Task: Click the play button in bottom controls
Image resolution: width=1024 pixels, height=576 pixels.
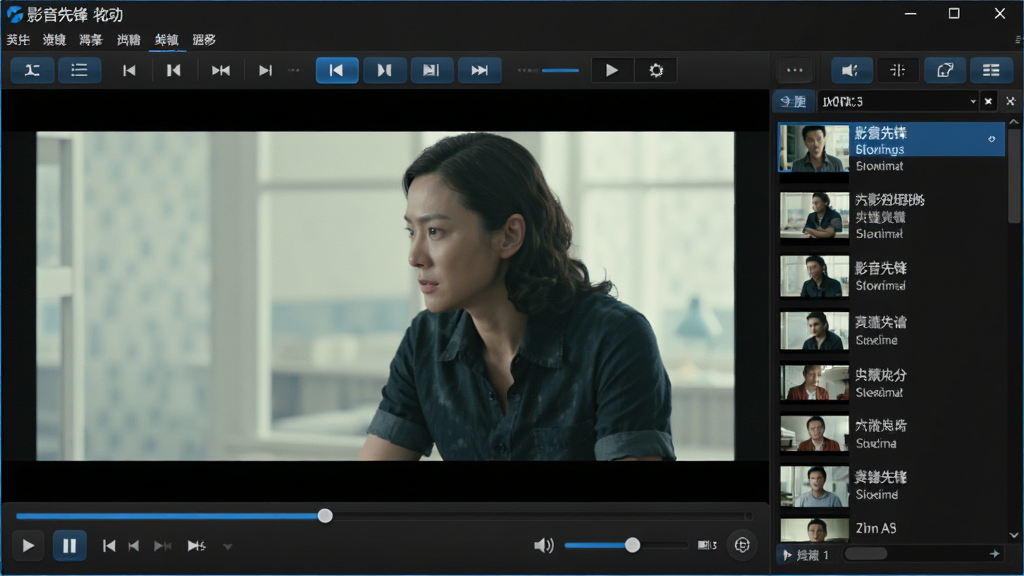Action: 28,545
